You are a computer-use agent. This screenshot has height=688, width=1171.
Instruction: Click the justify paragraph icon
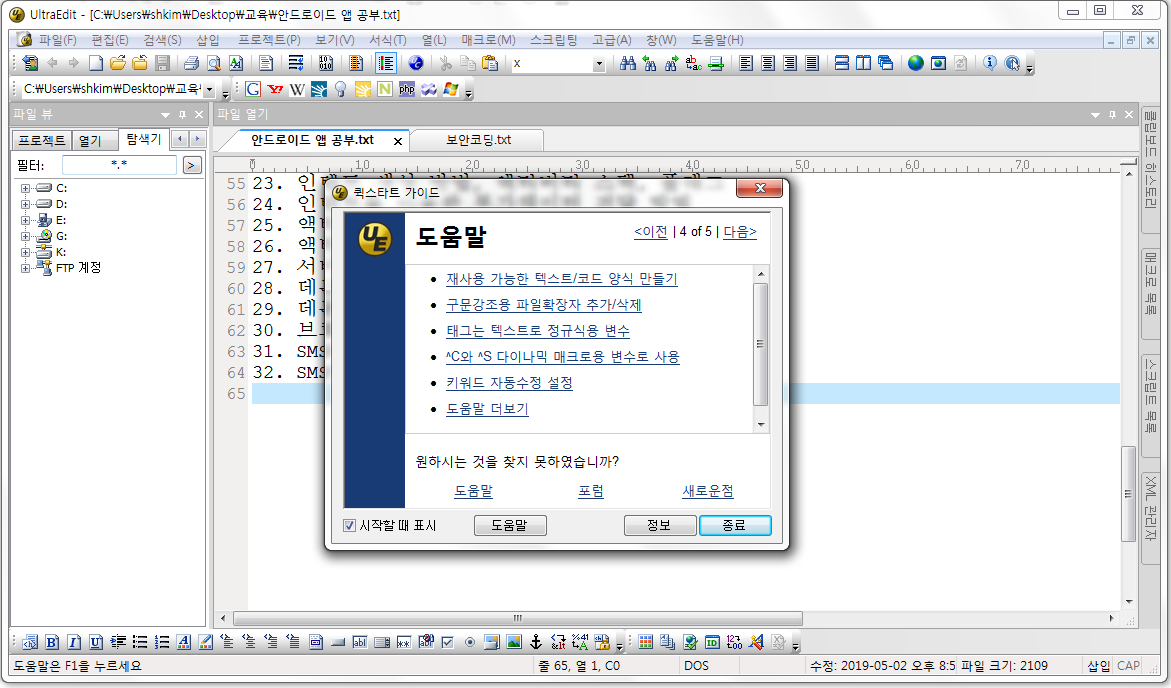(x=812, y=63)
